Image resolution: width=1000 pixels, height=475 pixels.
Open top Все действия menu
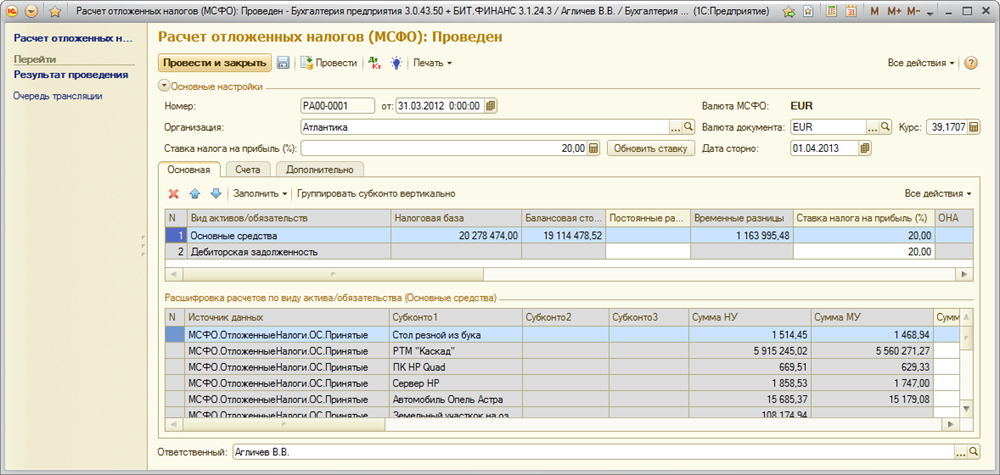pos(920,63)
